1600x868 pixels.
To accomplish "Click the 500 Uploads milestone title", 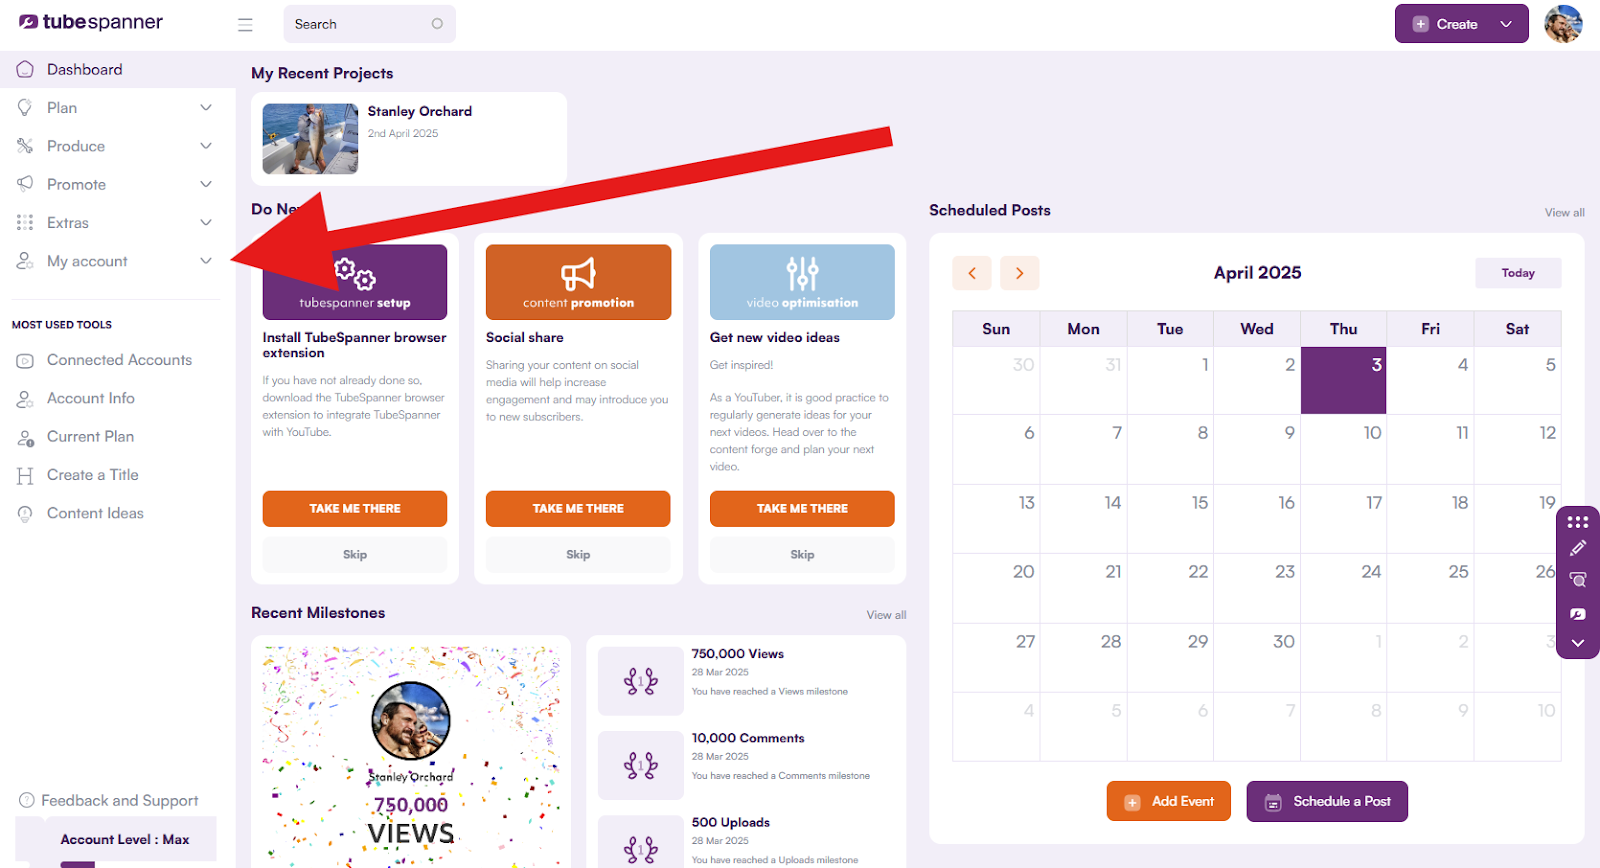I will click(x=731, y=822).
